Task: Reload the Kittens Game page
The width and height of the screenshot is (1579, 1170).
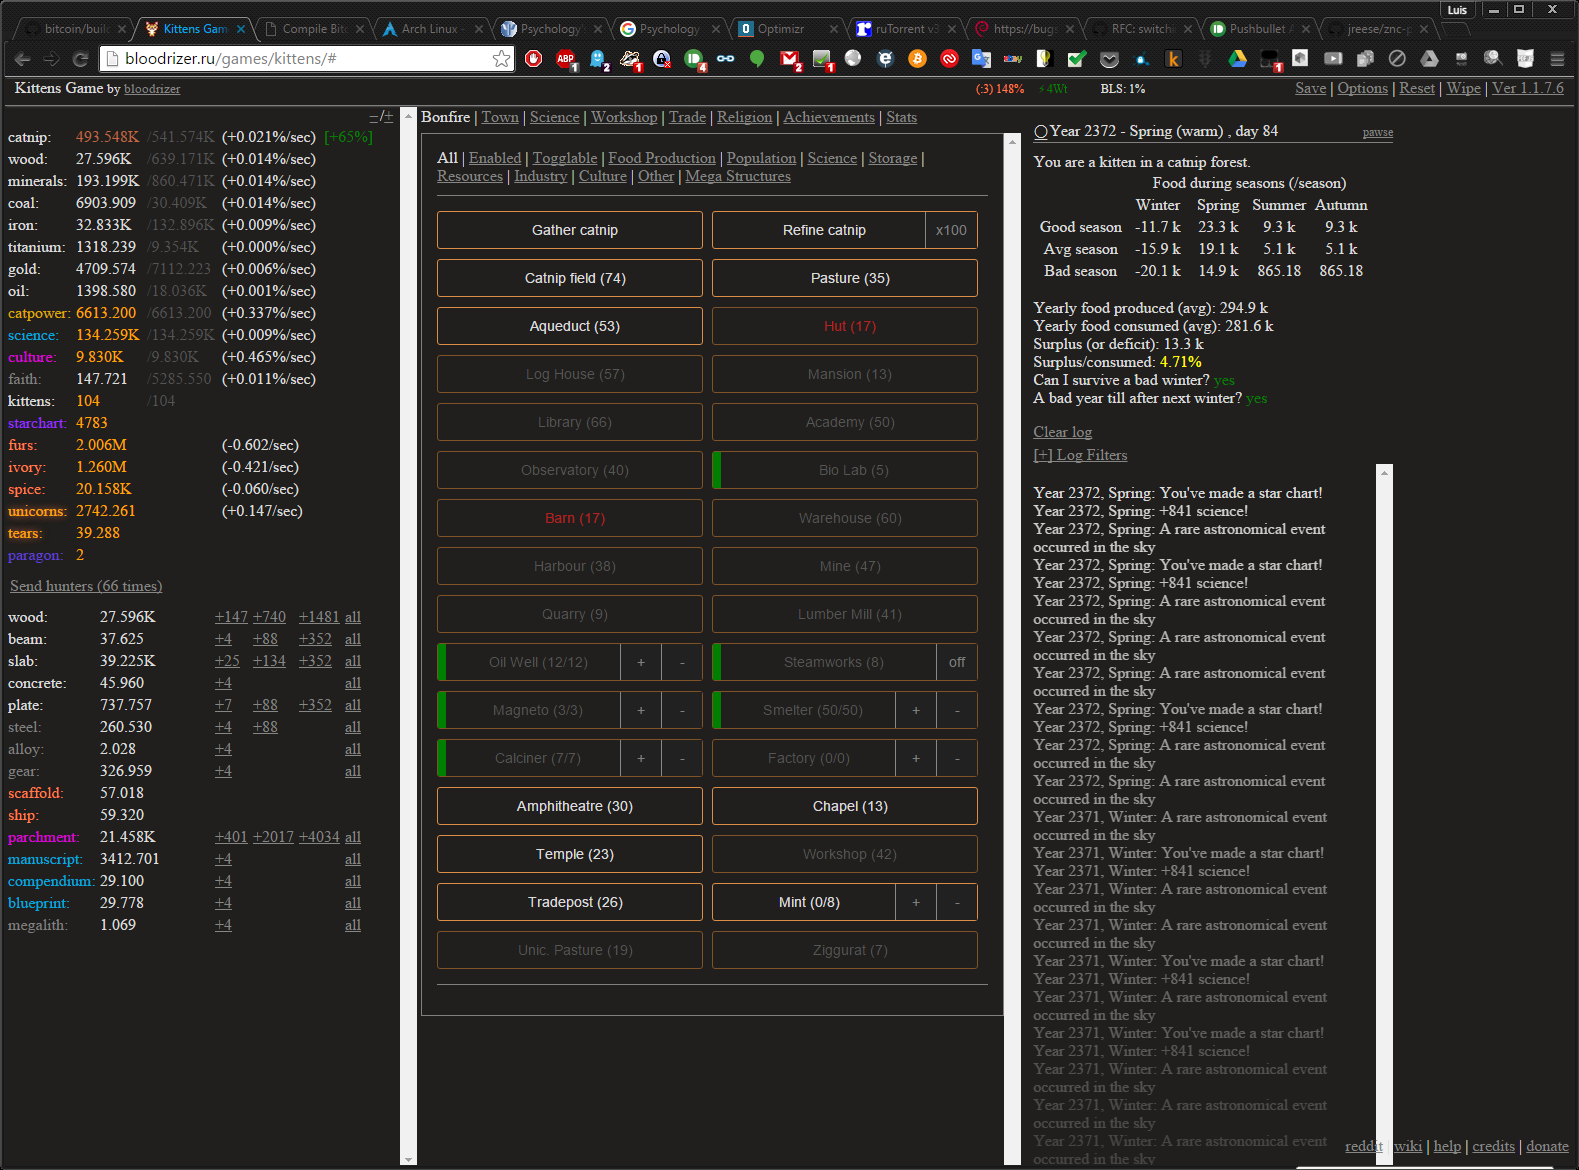Action: point(81,59)
